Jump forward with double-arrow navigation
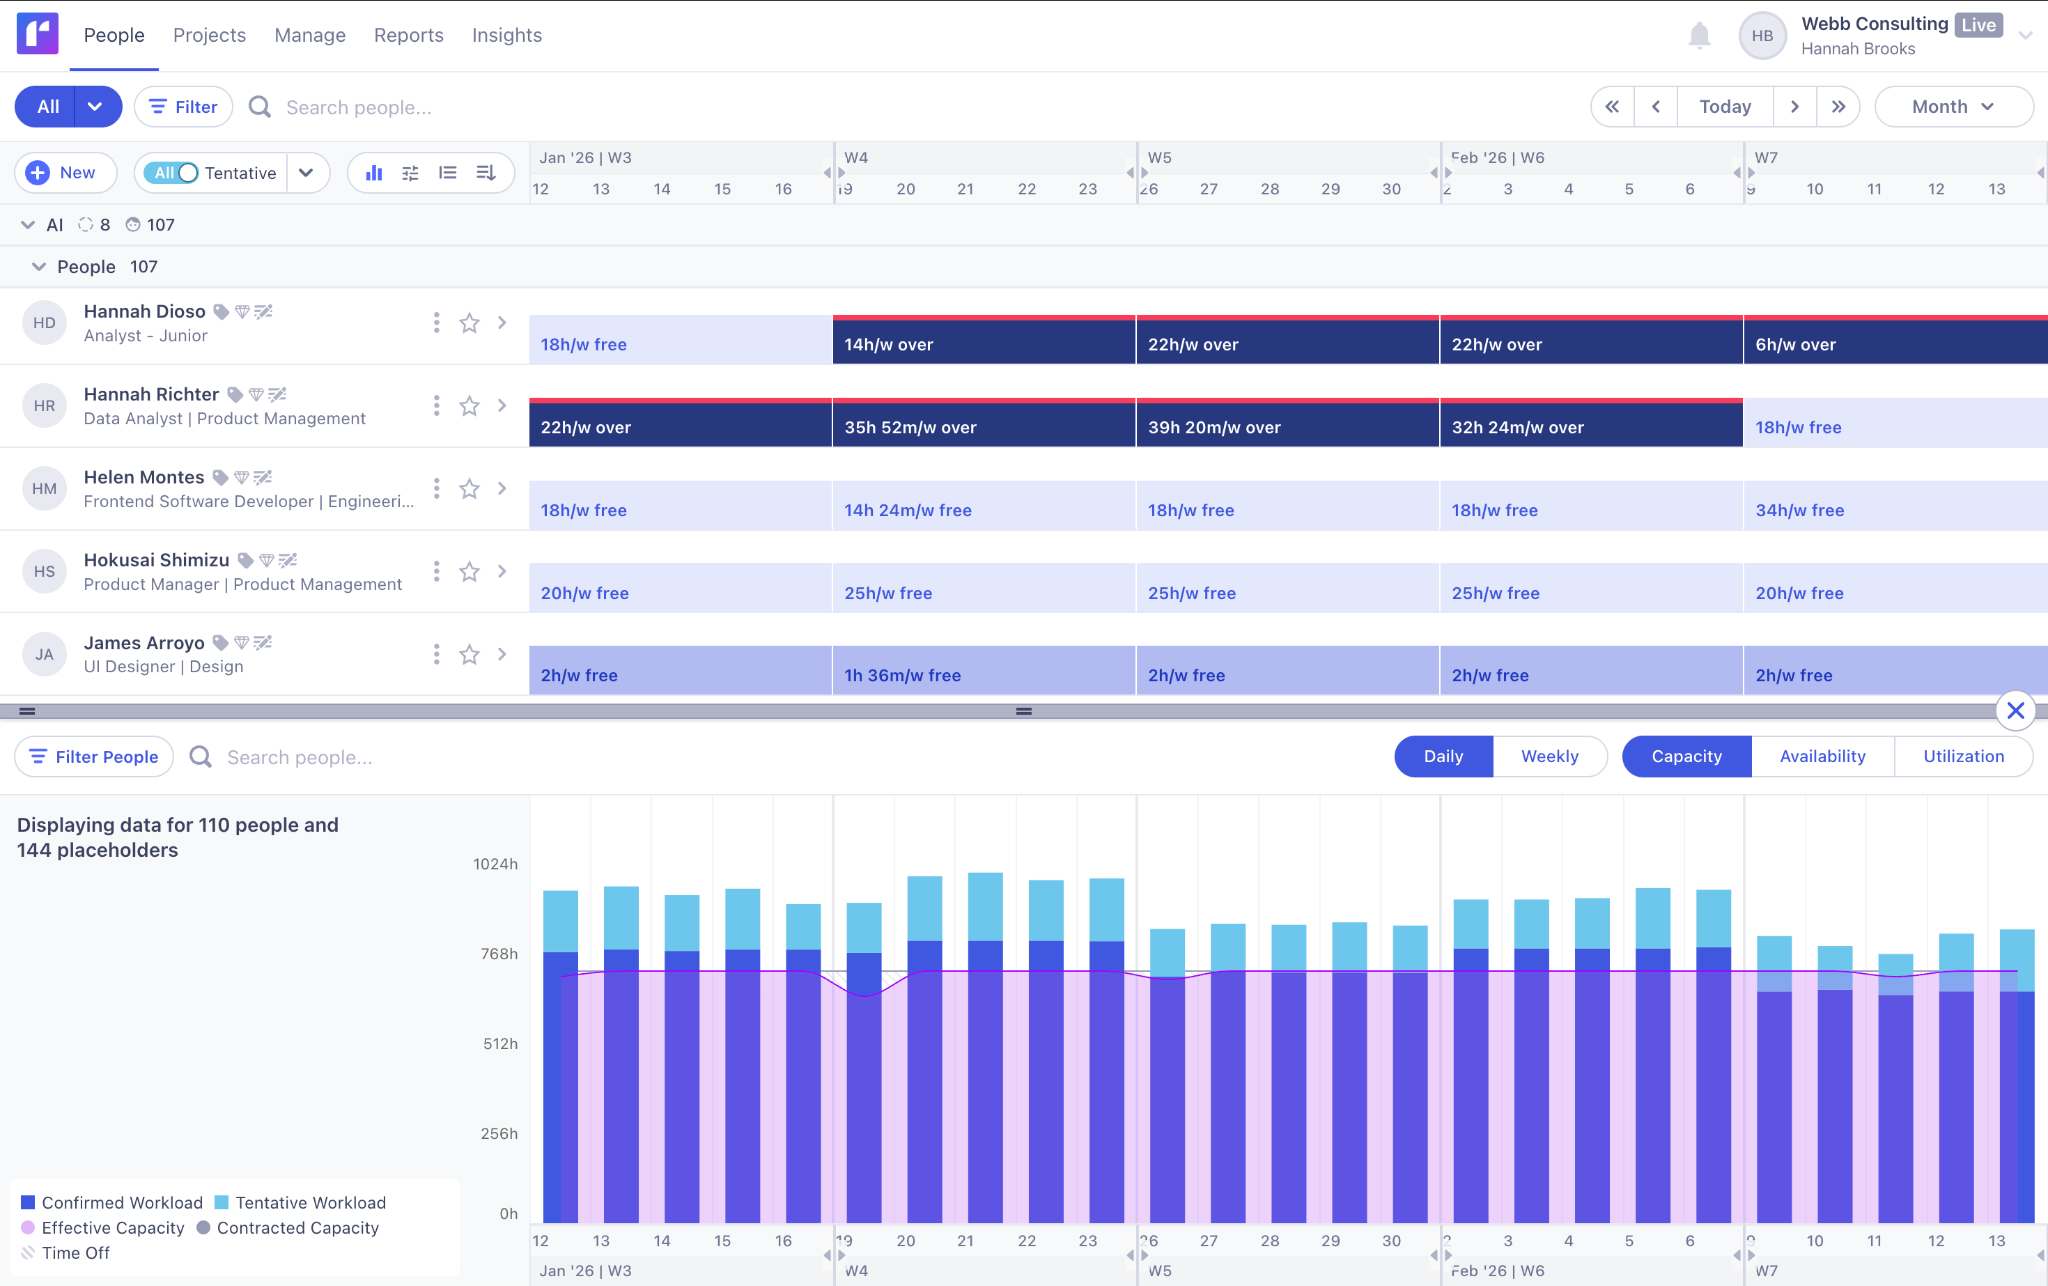The height and width of the screenshot is (1286, 2048). tap(1838, 107)
